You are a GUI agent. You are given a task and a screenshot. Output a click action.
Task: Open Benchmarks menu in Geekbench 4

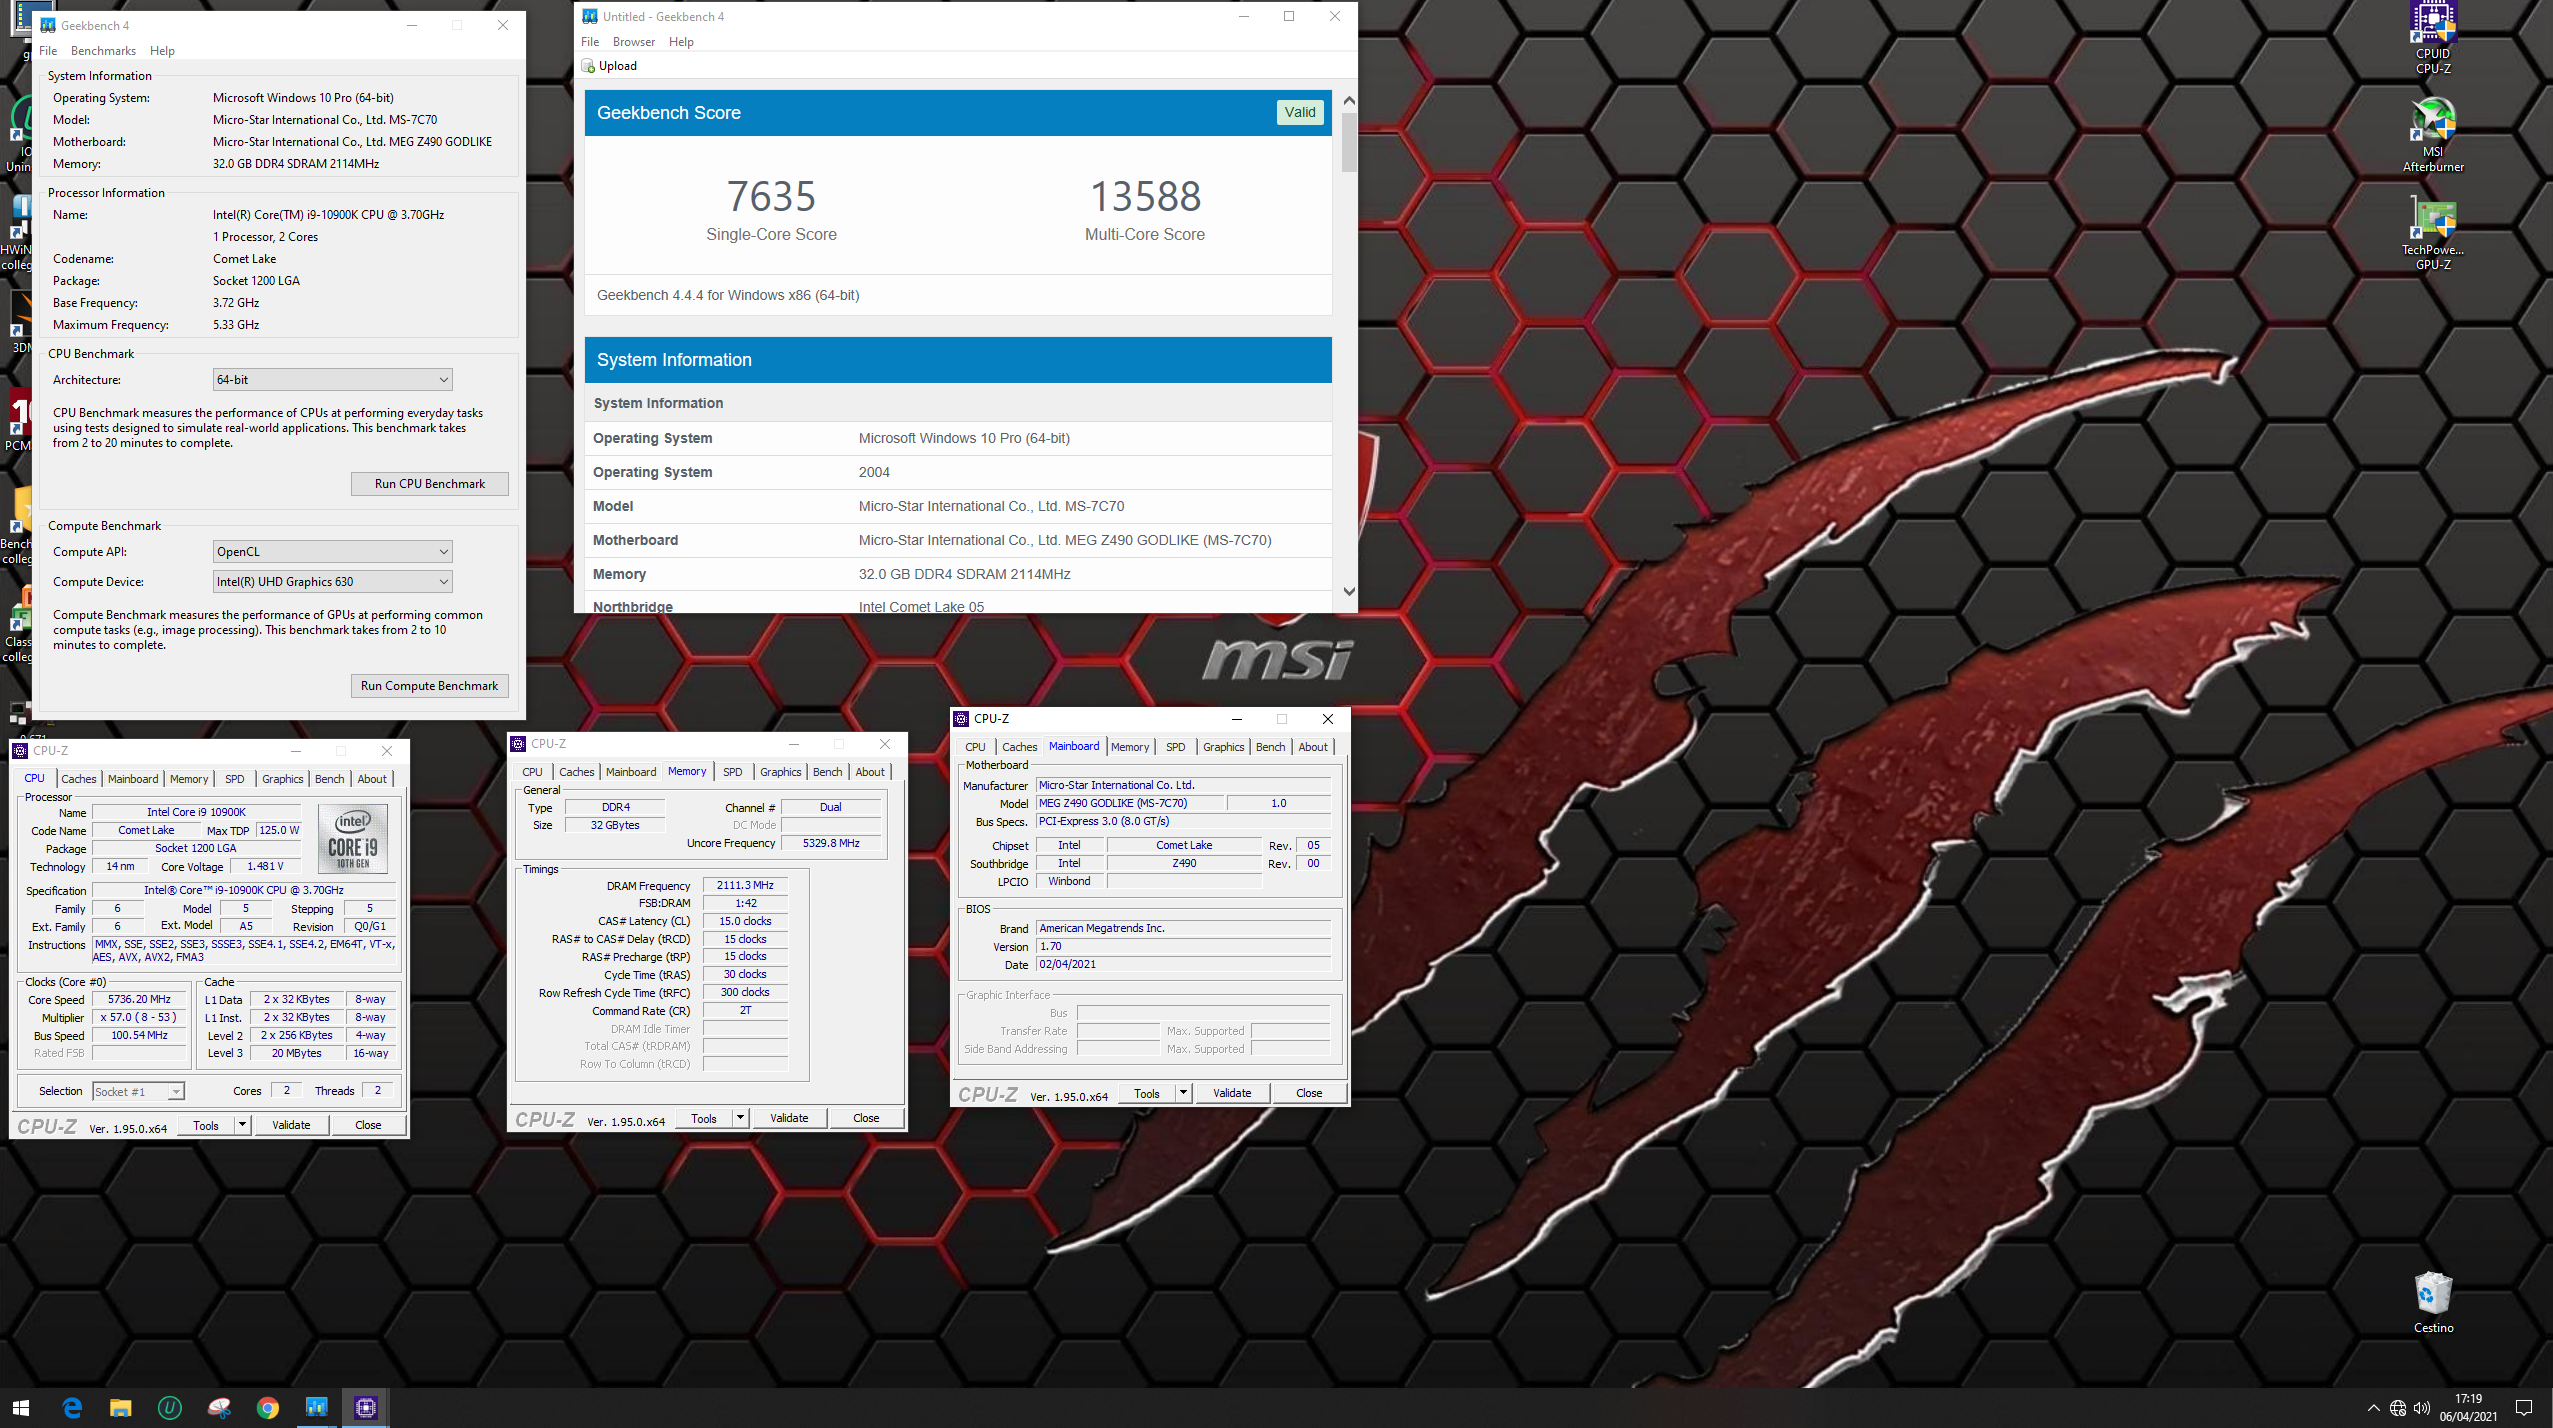[103, 51]
